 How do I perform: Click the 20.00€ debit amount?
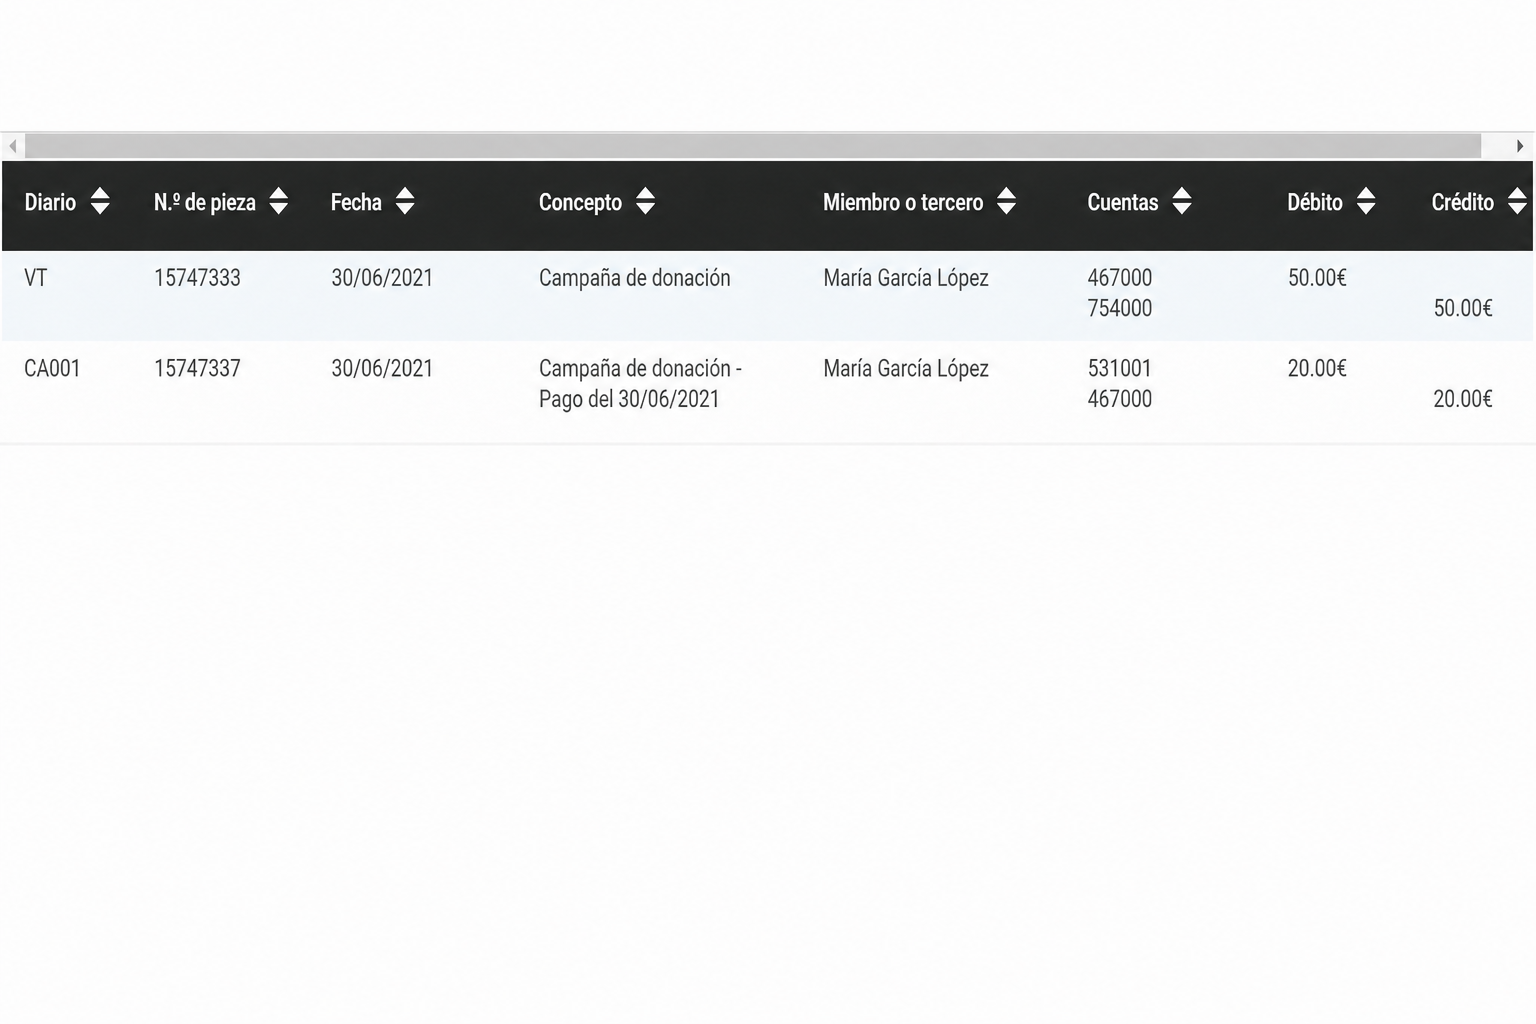(1317, 368)
